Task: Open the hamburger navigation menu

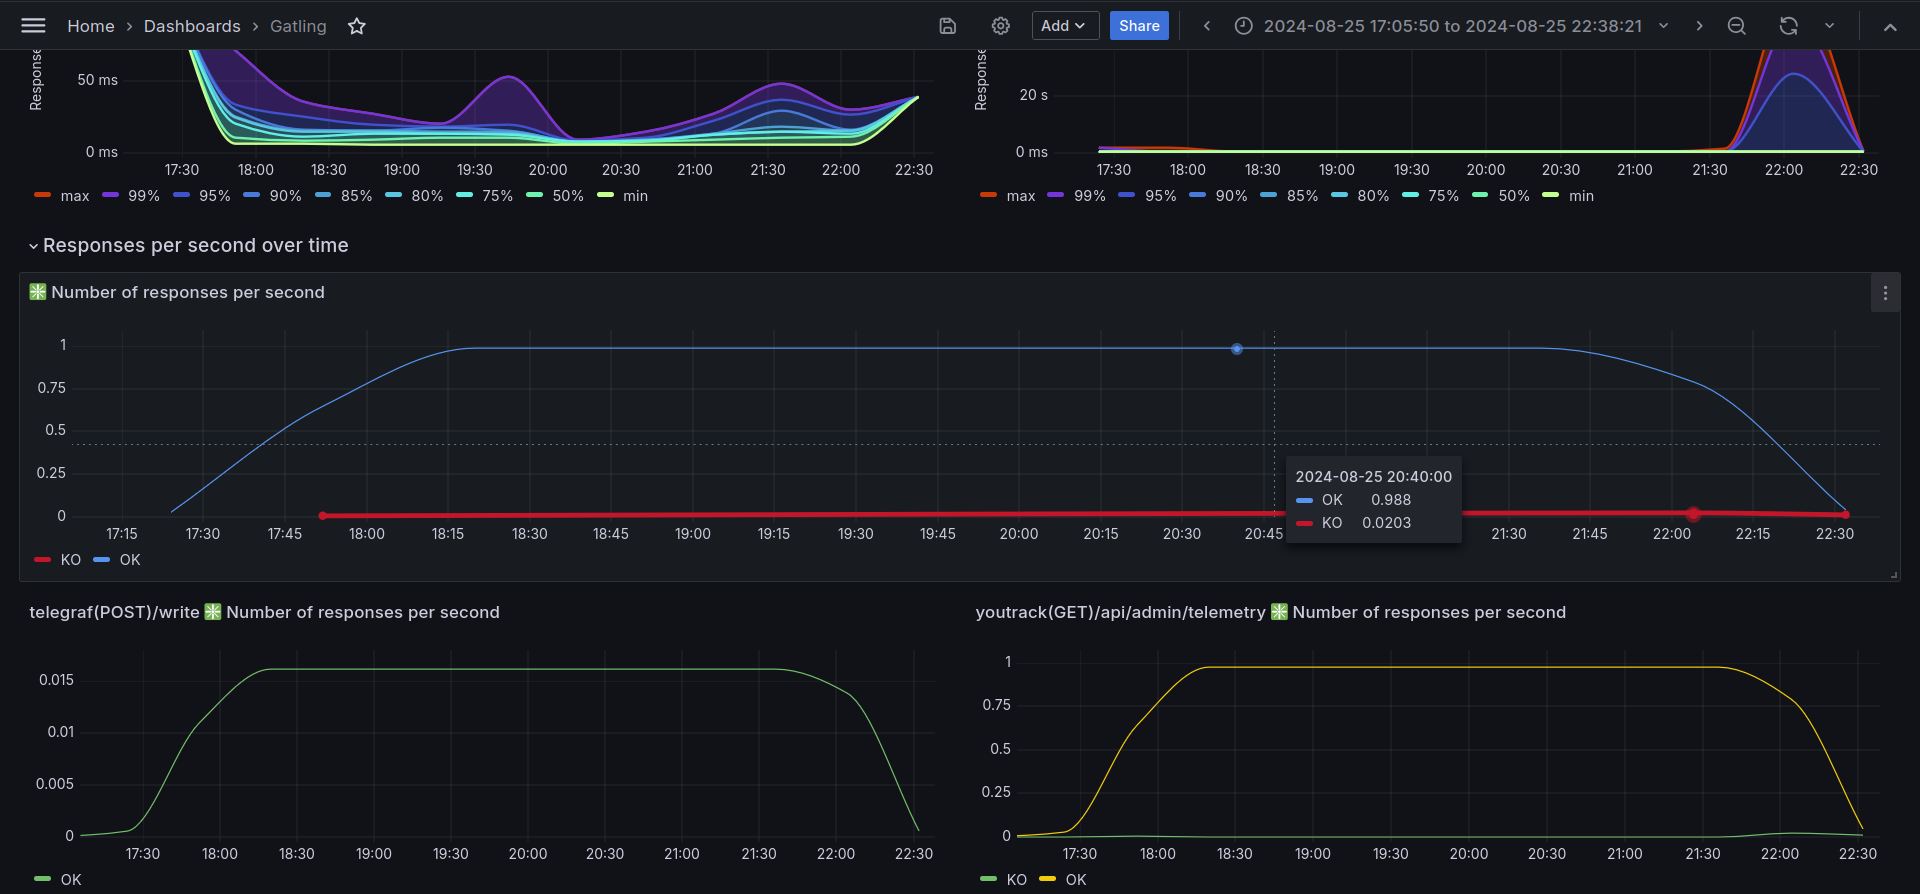Action: [x=33, y=26]
